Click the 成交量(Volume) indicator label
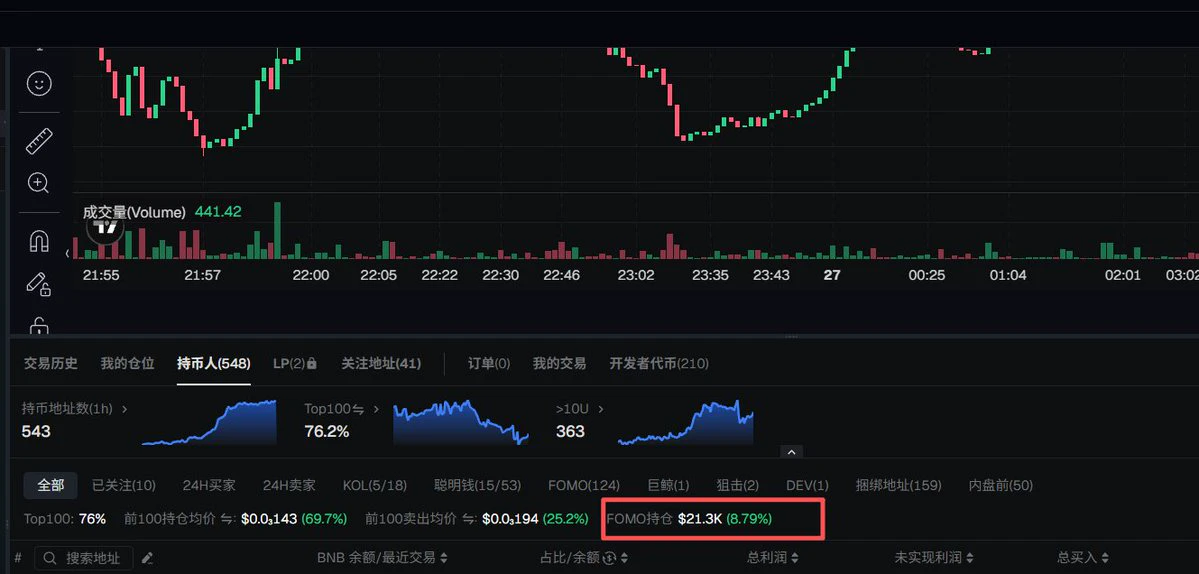 tap(134, 212)
